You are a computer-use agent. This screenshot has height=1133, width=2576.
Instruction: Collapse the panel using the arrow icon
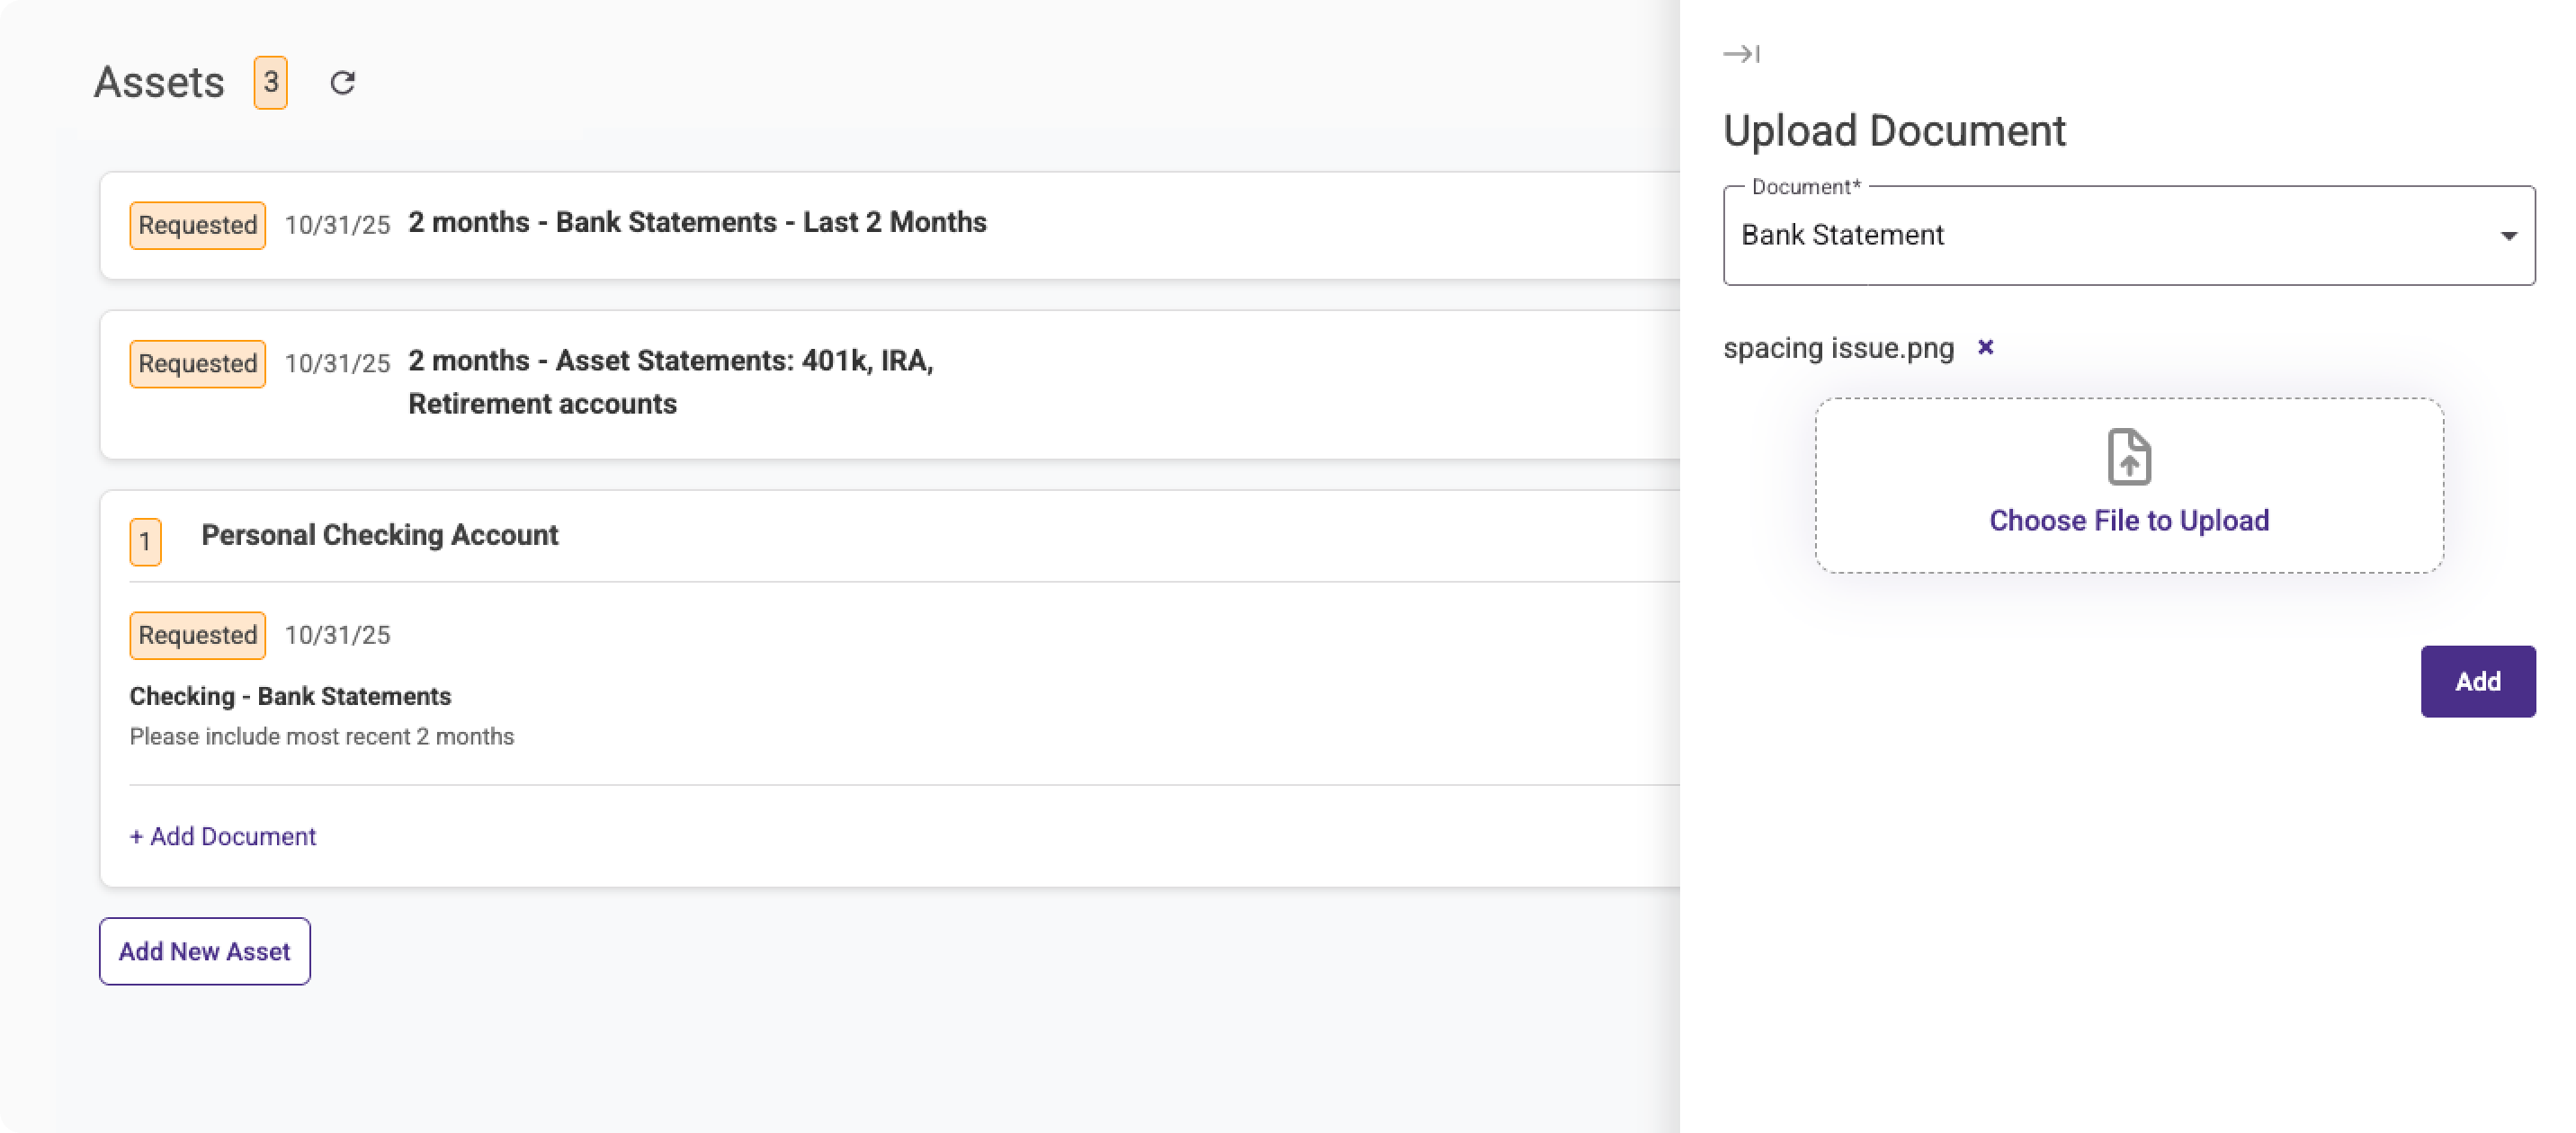pyautogui.click(x=1741, y=54)
